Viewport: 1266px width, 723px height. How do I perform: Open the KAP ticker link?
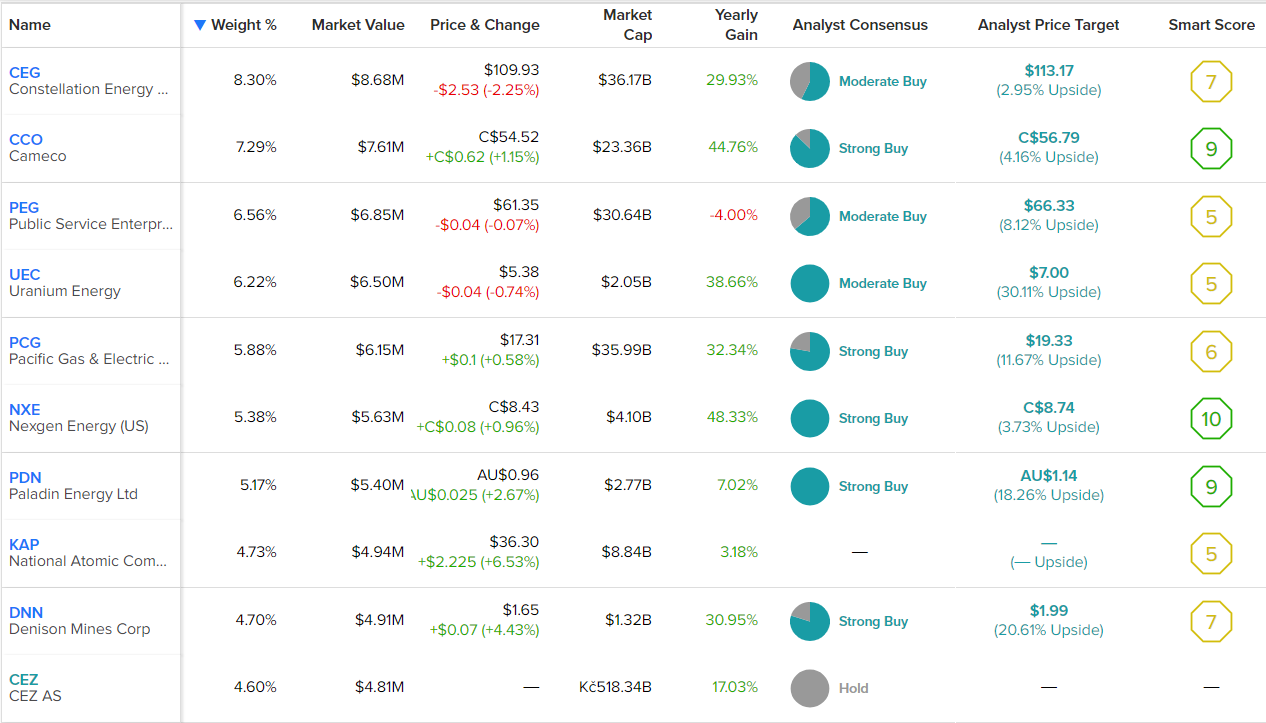point(24,544)
